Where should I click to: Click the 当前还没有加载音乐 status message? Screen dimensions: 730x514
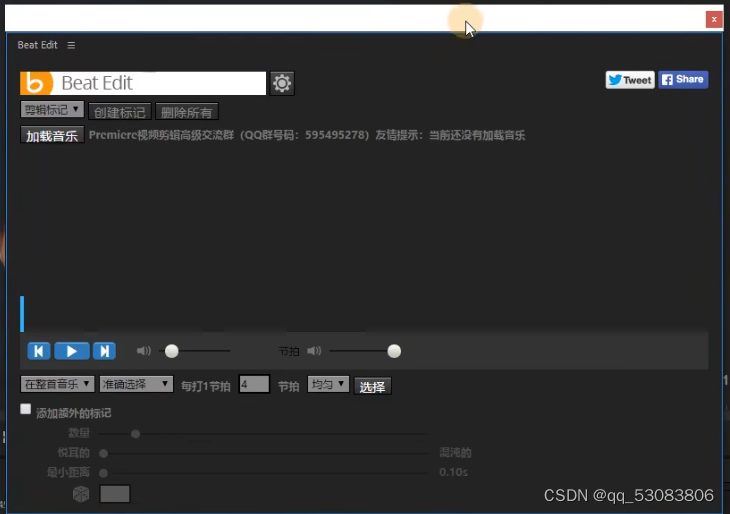(x=477, y=135)
